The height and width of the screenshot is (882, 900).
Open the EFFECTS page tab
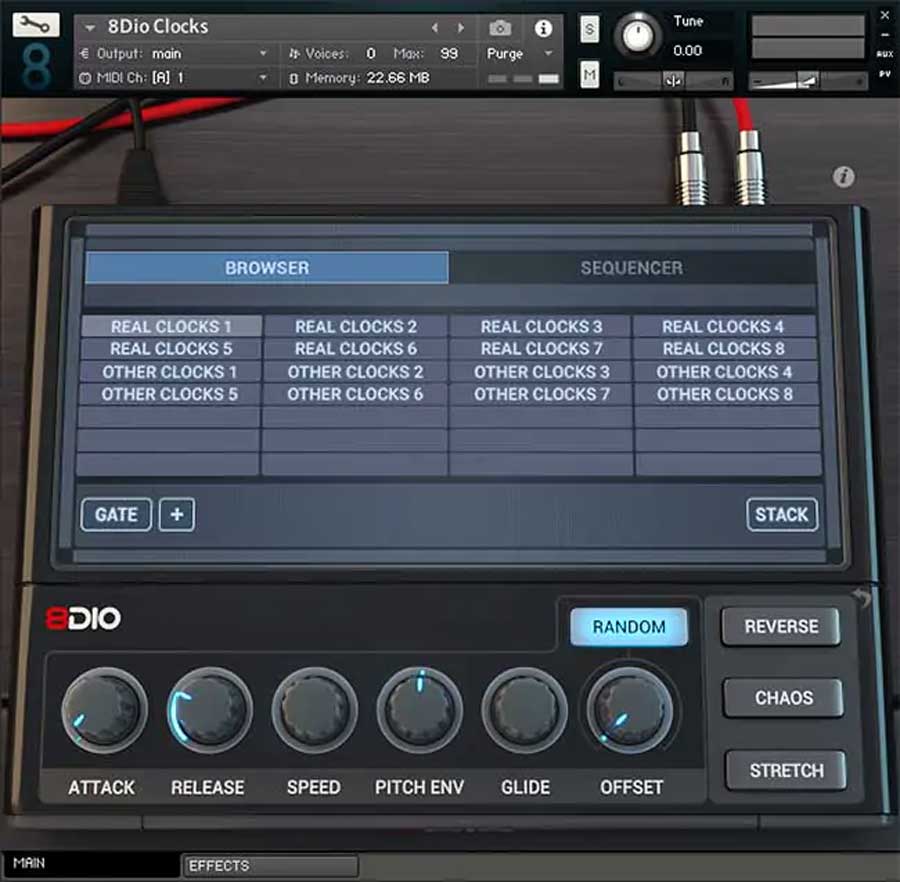pos(270,865)
